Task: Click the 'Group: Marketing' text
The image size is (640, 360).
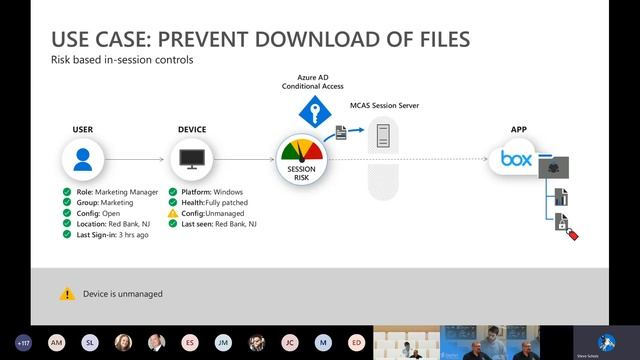Action: (105, 202)
